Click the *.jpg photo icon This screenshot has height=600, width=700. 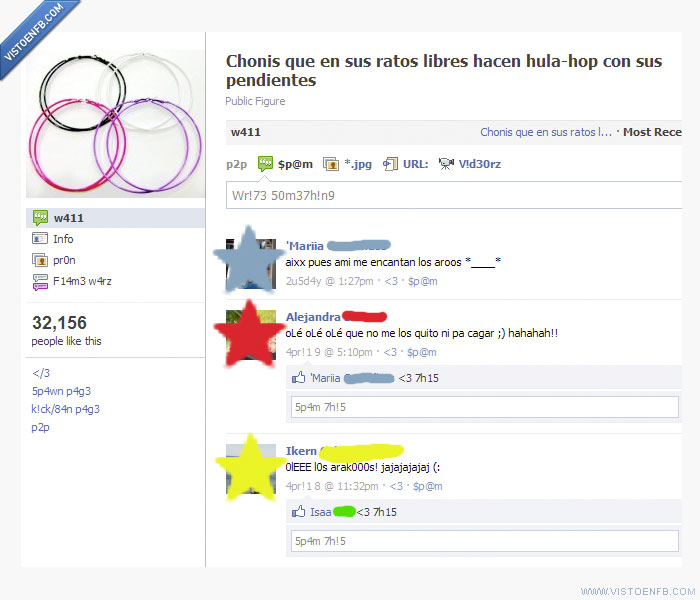[331, 164]
